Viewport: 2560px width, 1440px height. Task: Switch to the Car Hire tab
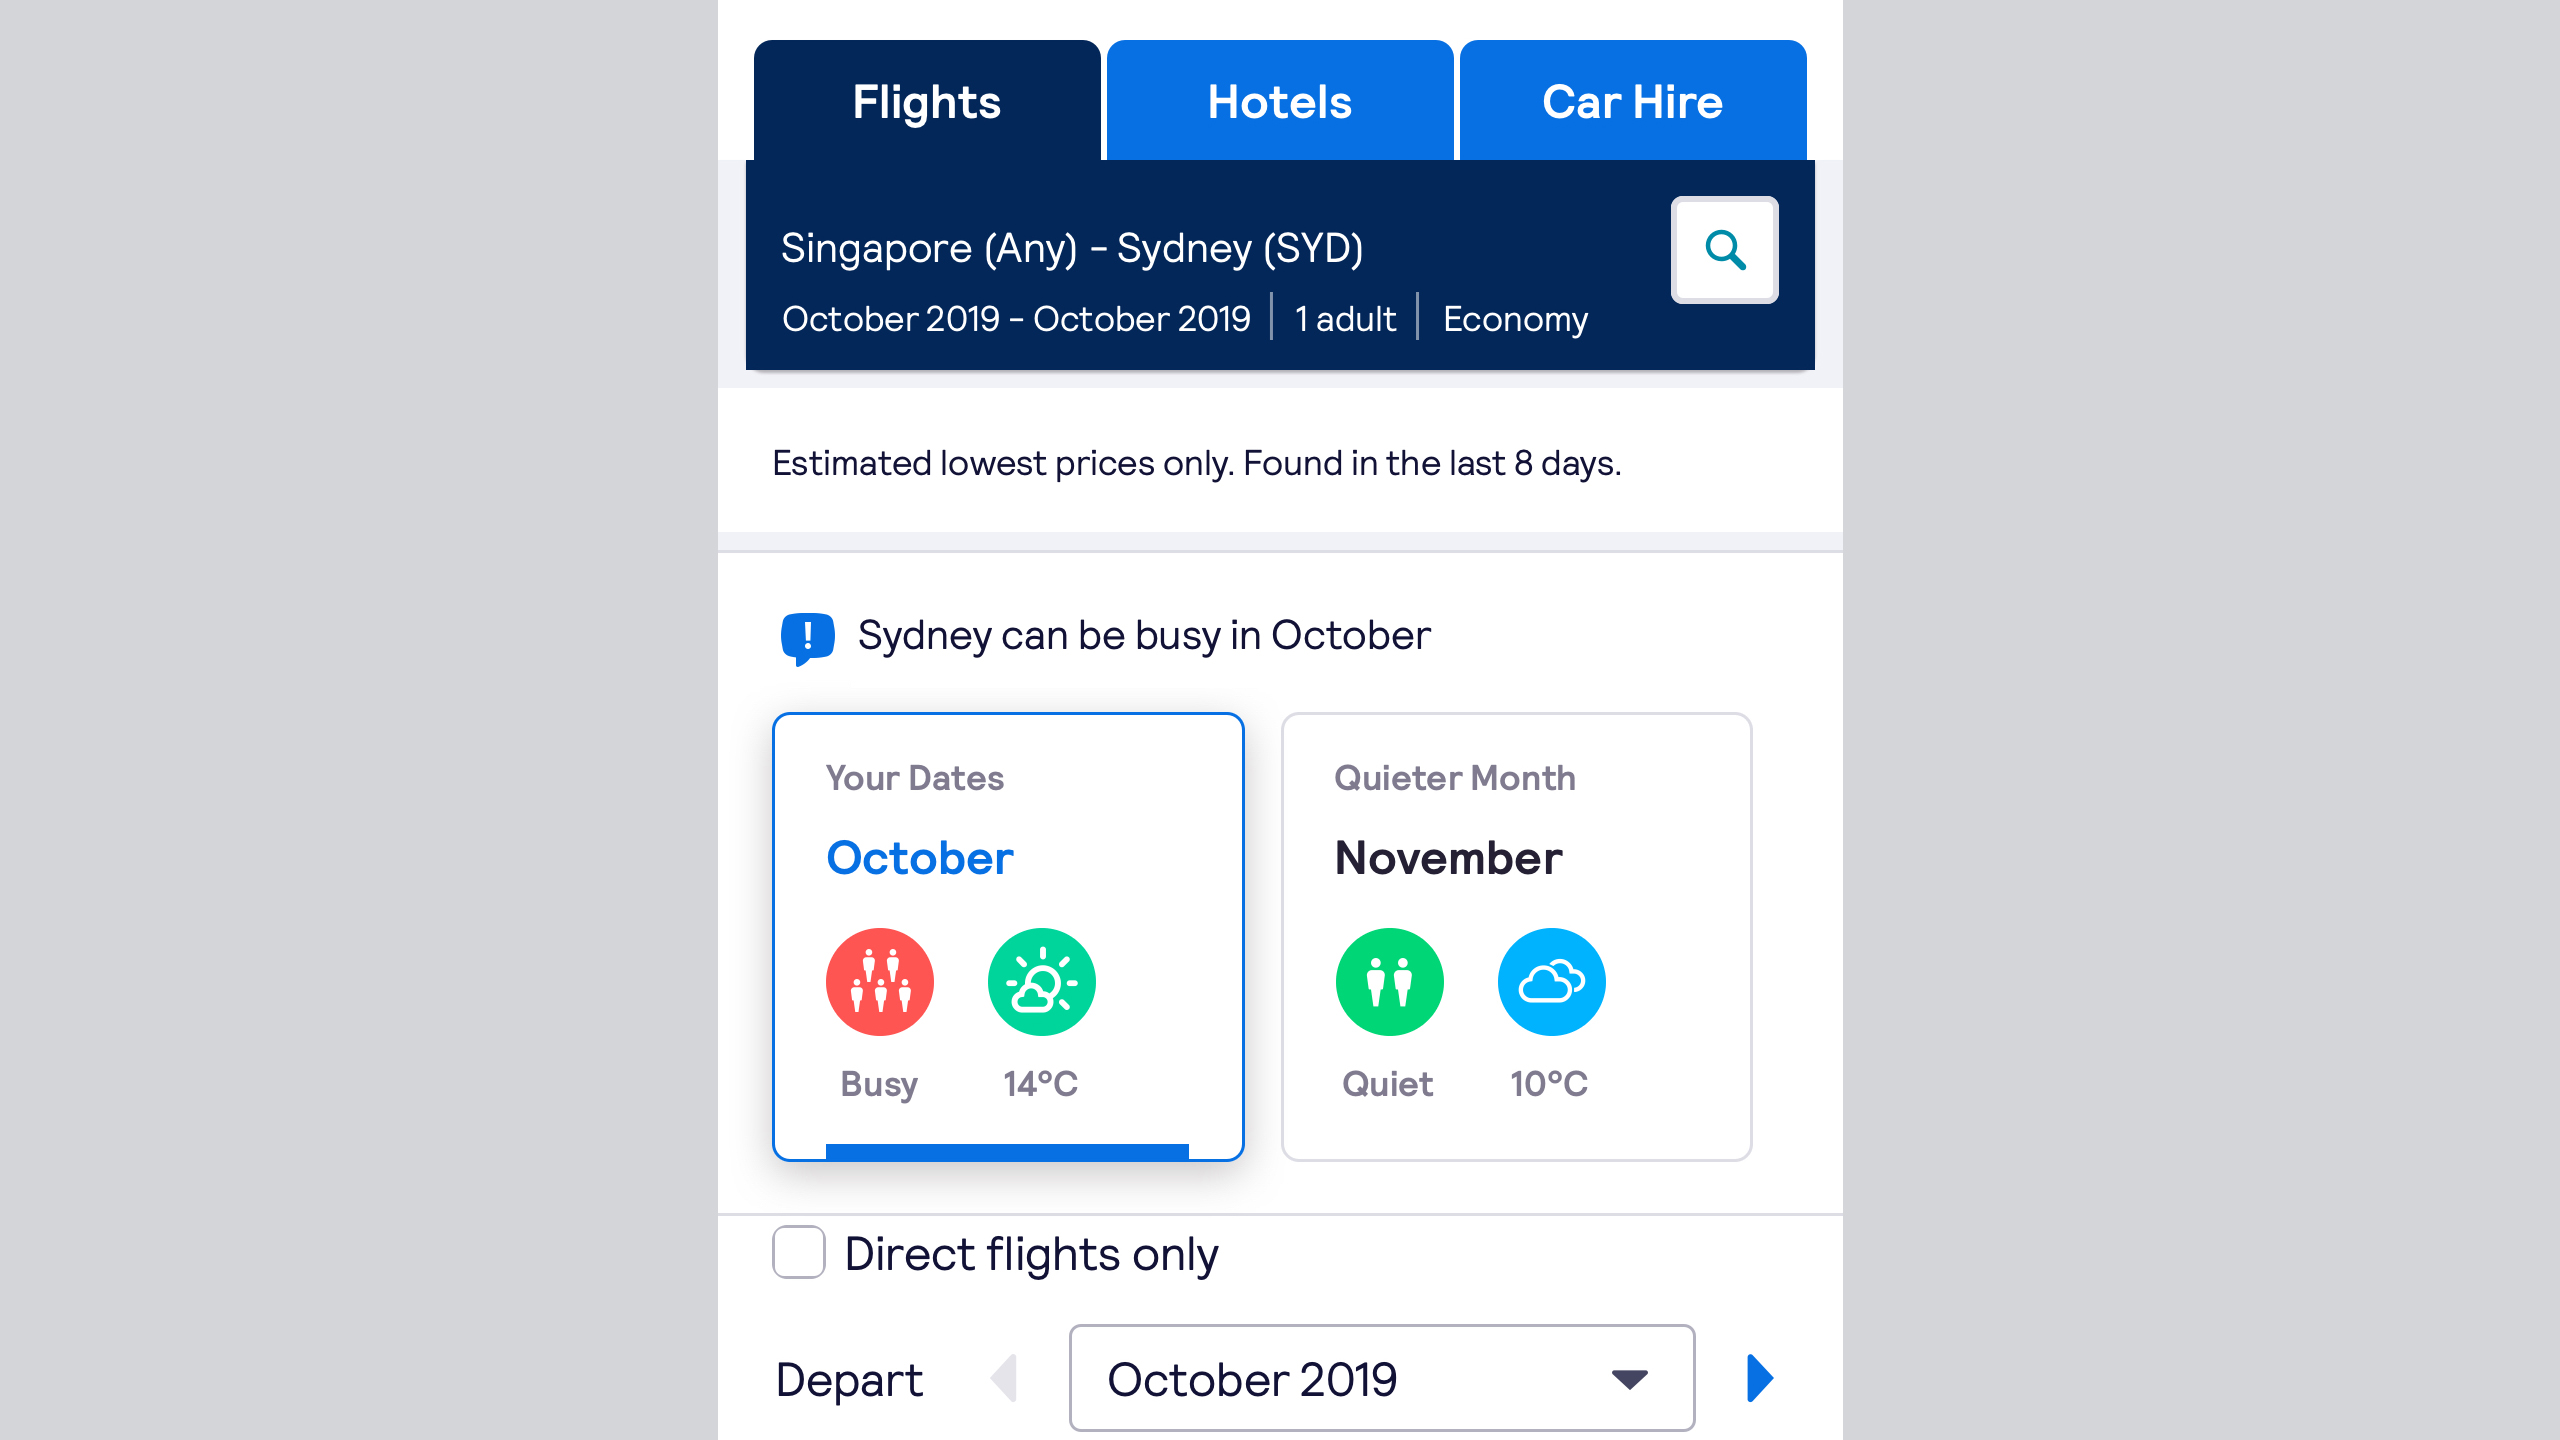coord(1632,100)
